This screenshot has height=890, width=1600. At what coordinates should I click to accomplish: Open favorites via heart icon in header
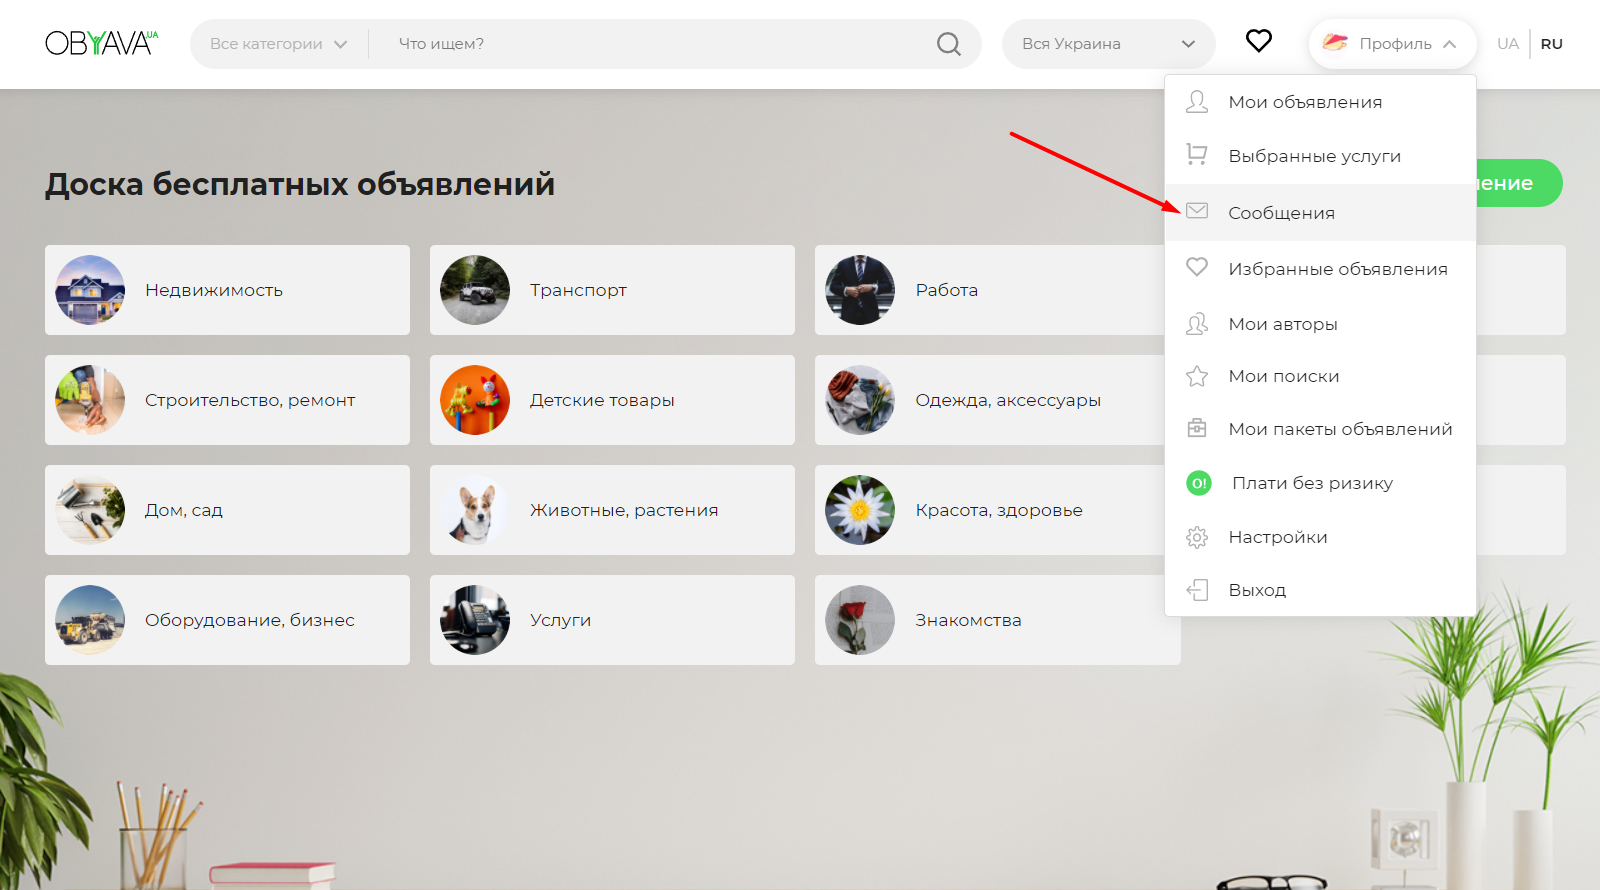point(1258,41)
